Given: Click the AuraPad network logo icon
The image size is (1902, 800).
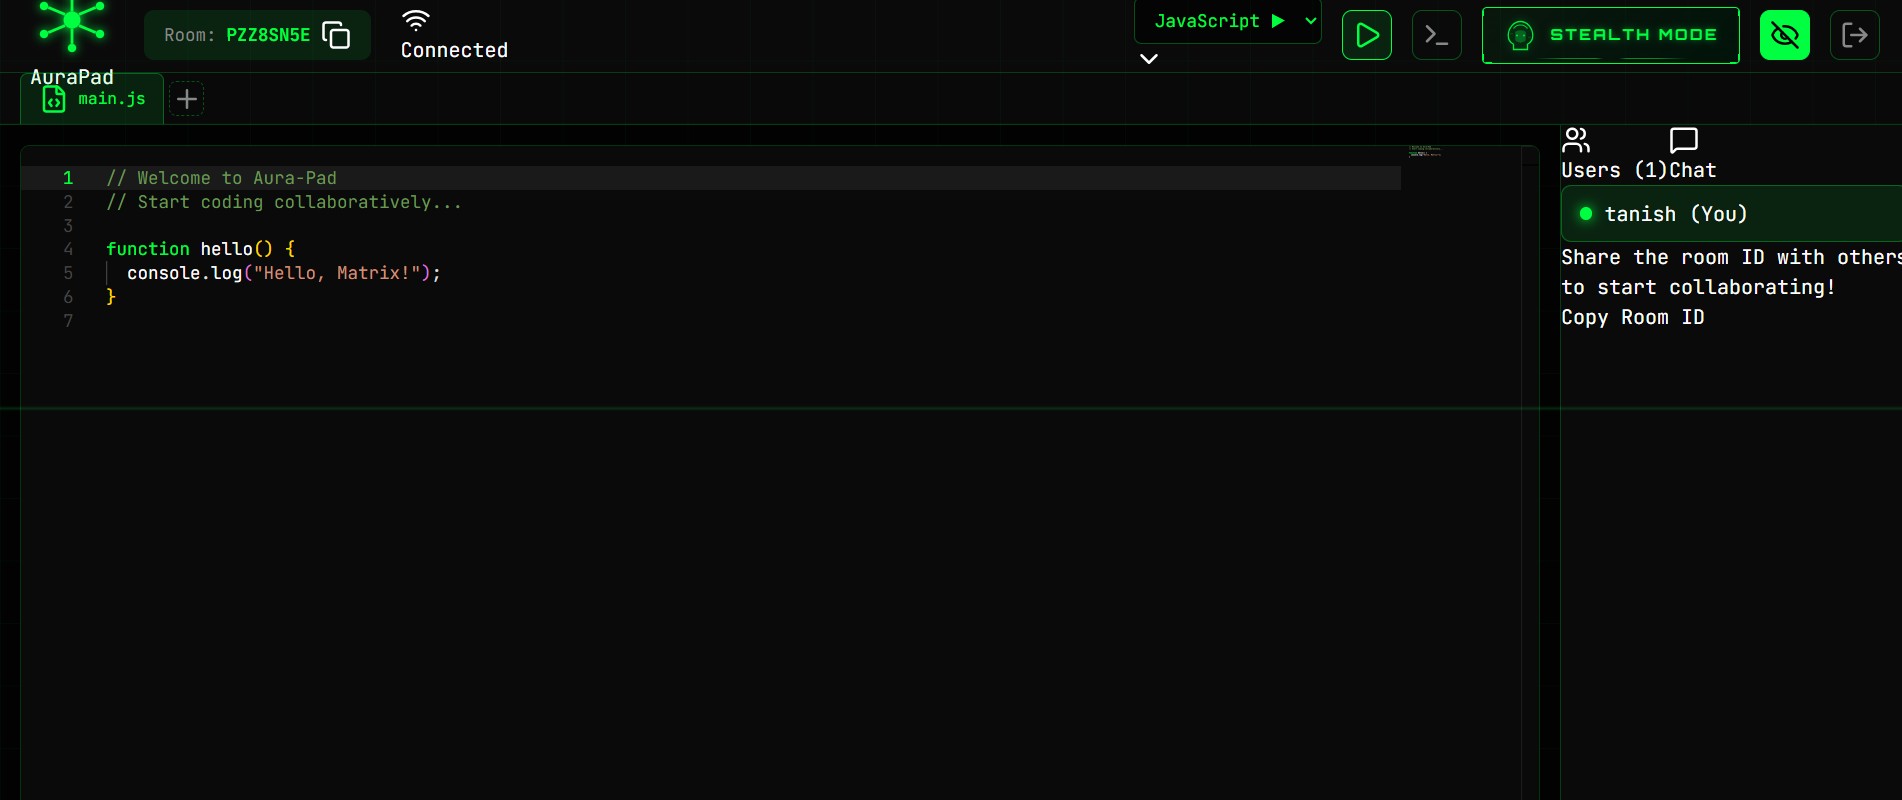Looking at the screenshot, I should click(x=72, y=25).
